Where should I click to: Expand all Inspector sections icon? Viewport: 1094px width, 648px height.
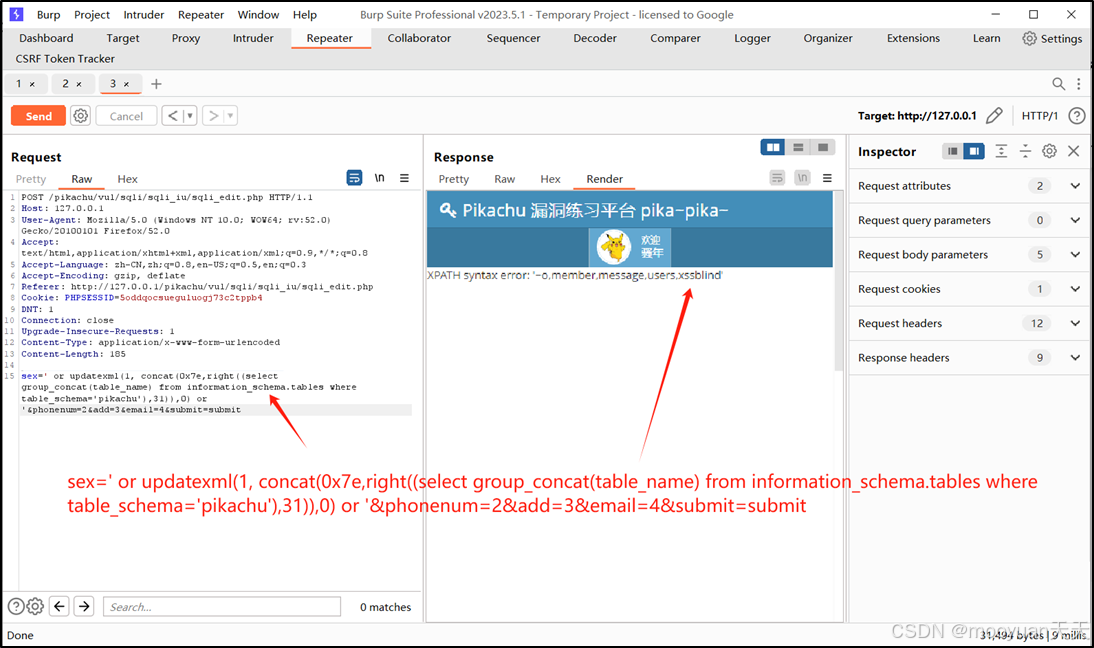tap(1001, 151)
